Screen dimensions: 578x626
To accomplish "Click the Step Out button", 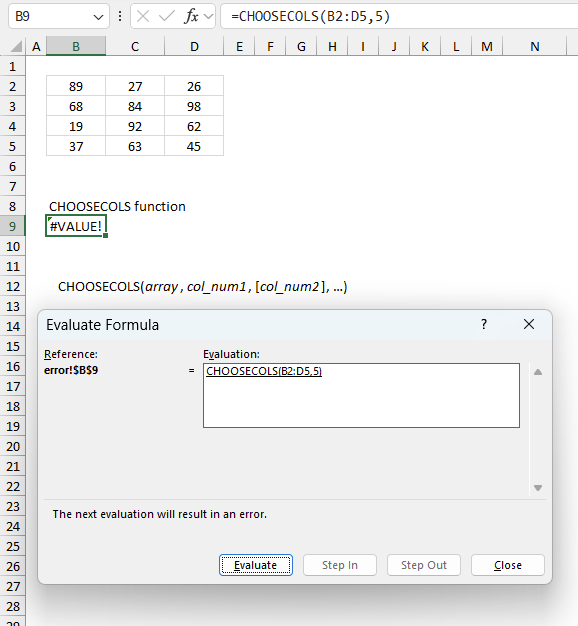I will (x=424, y=565).
